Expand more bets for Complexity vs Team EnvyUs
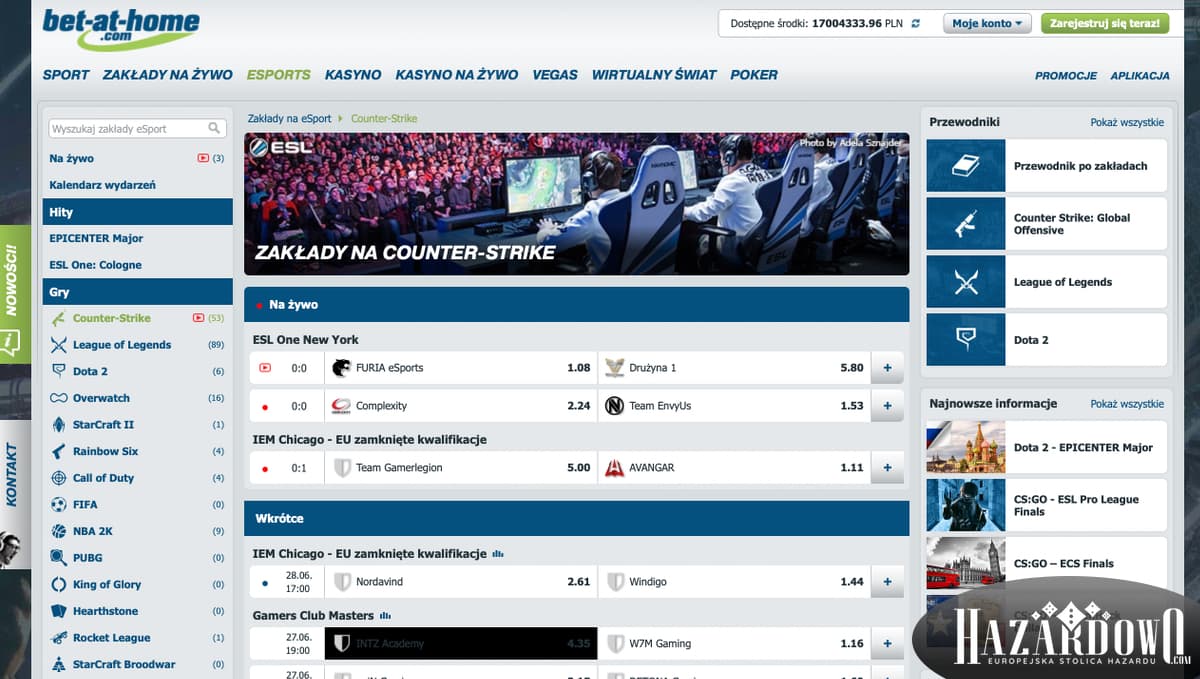Image resolution: width=1200 pixels, height=679 pixels. pos(887,406)
